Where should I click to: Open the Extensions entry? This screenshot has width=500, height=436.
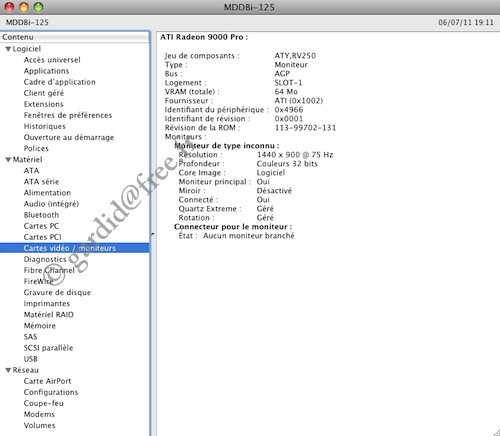point(43,104)
